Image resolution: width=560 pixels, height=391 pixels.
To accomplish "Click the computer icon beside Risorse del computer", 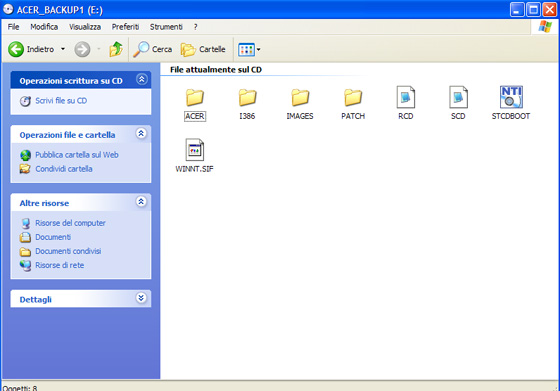I will click(x=25, y=224).
